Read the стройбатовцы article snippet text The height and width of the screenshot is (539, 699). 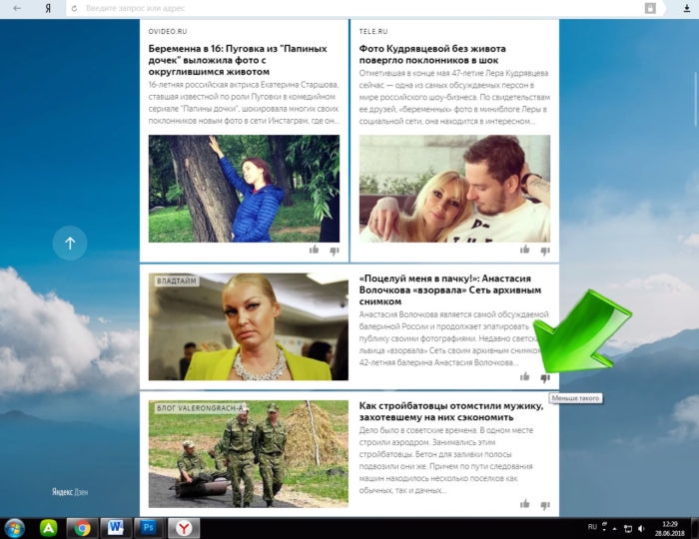click(447, 460)
